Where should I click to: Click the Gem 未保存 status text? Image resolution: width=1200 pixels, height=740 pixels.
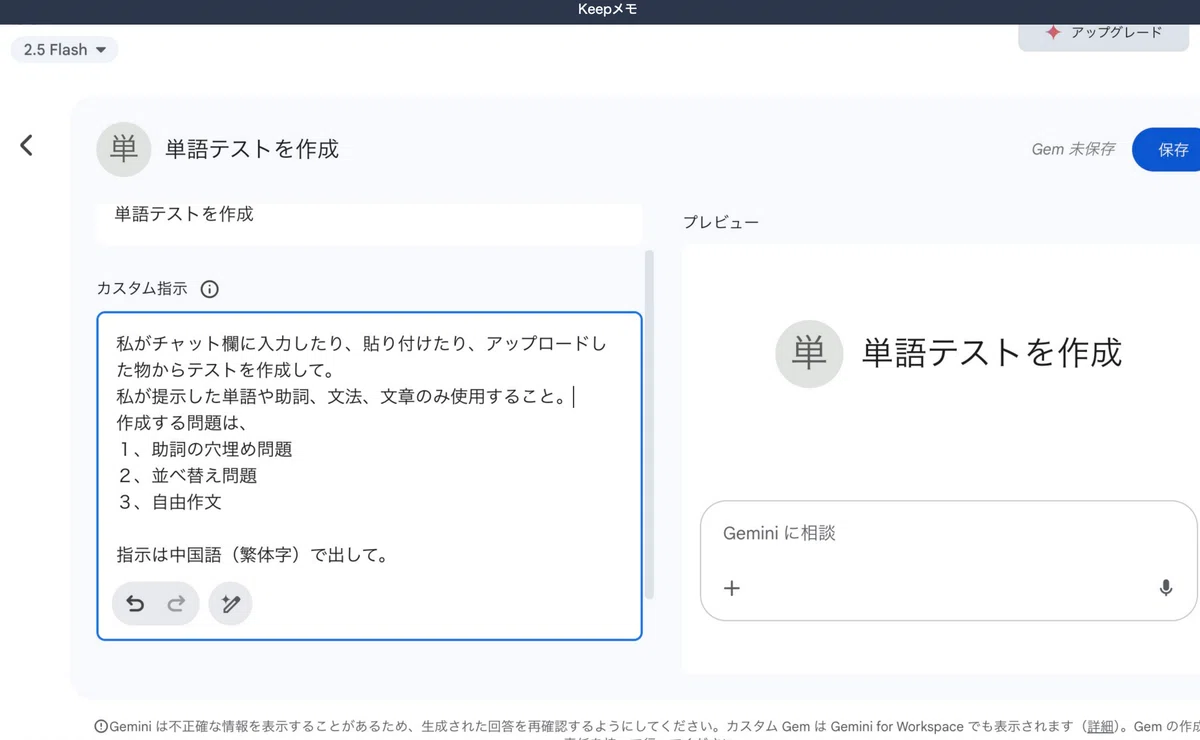(1072, 149)
